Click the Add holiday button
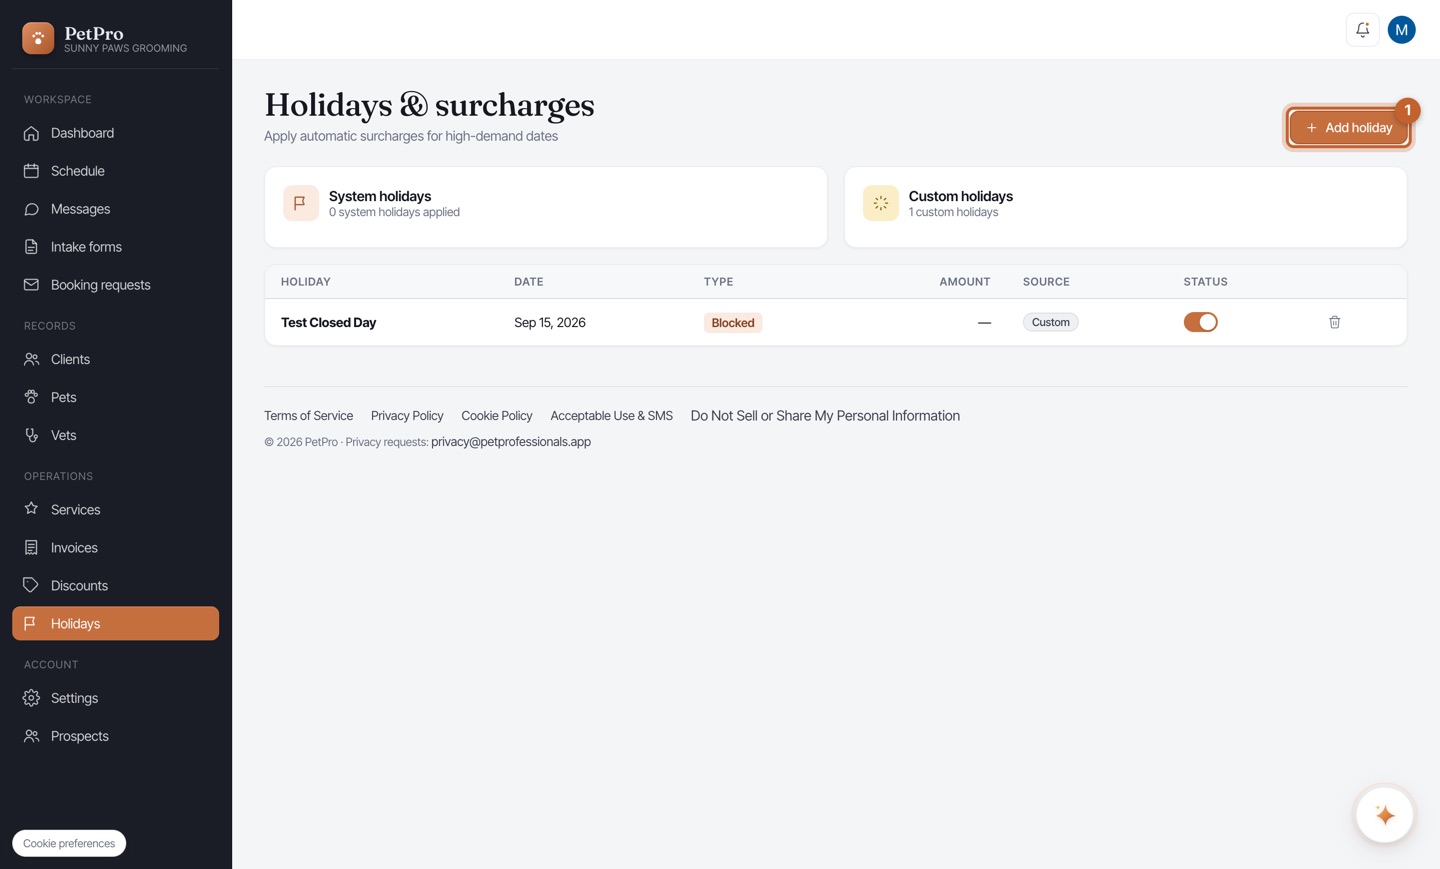The image size is (1440, 869). pos(1348,128)
